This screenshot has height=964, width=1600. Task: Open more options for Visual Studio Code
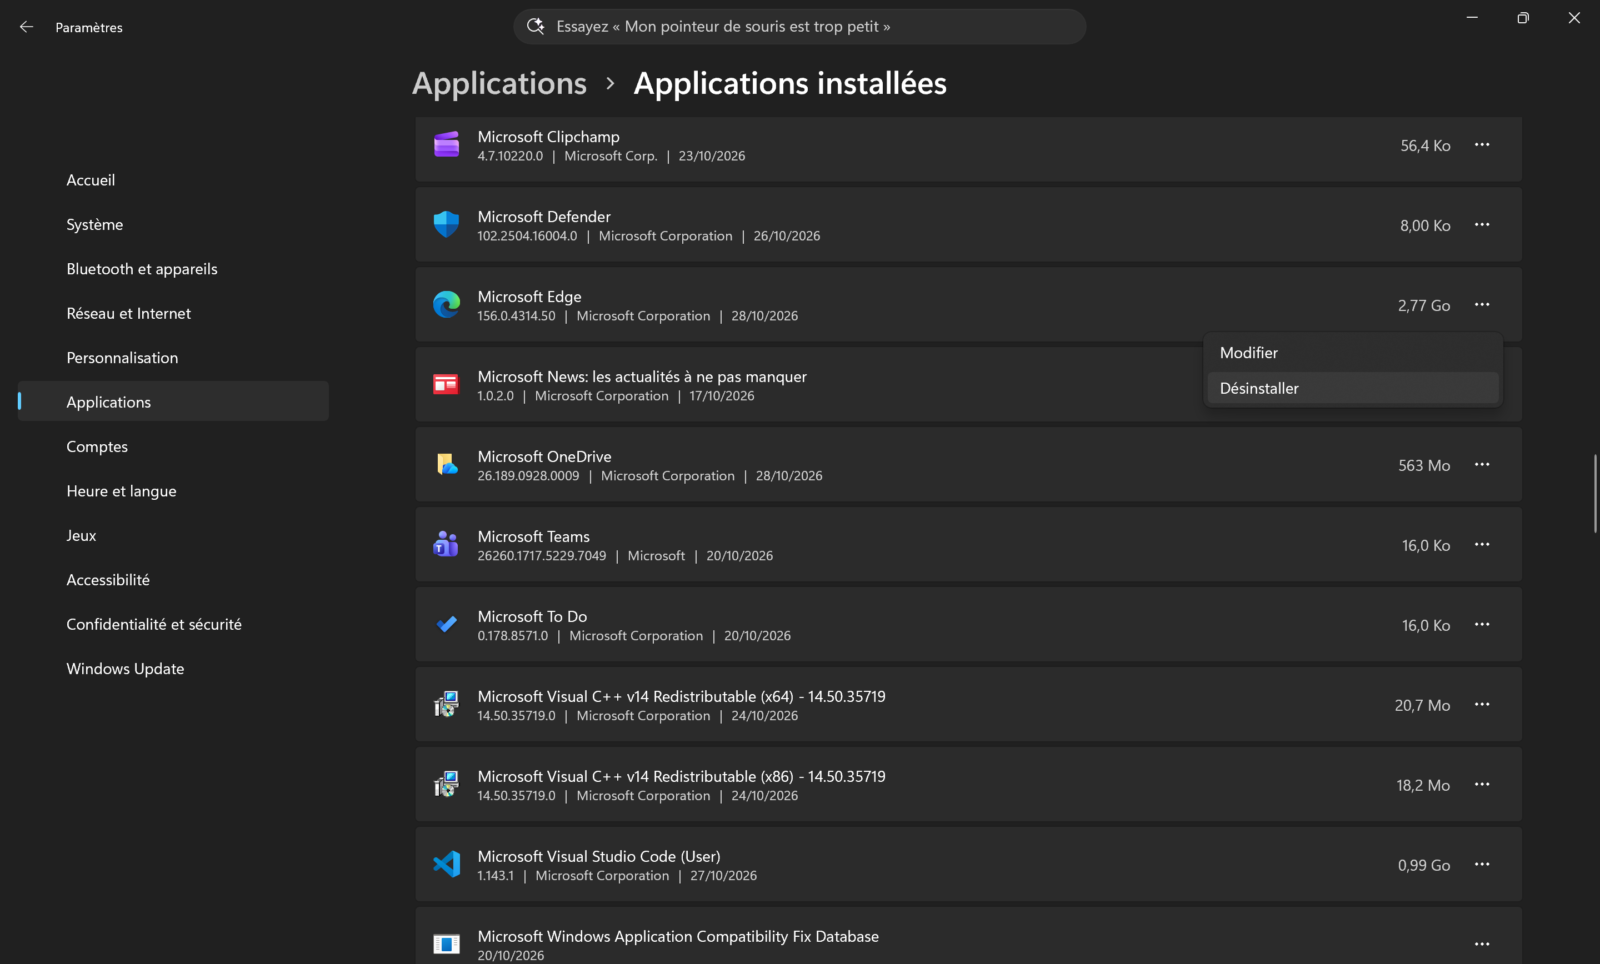(x=1482, y=865)
